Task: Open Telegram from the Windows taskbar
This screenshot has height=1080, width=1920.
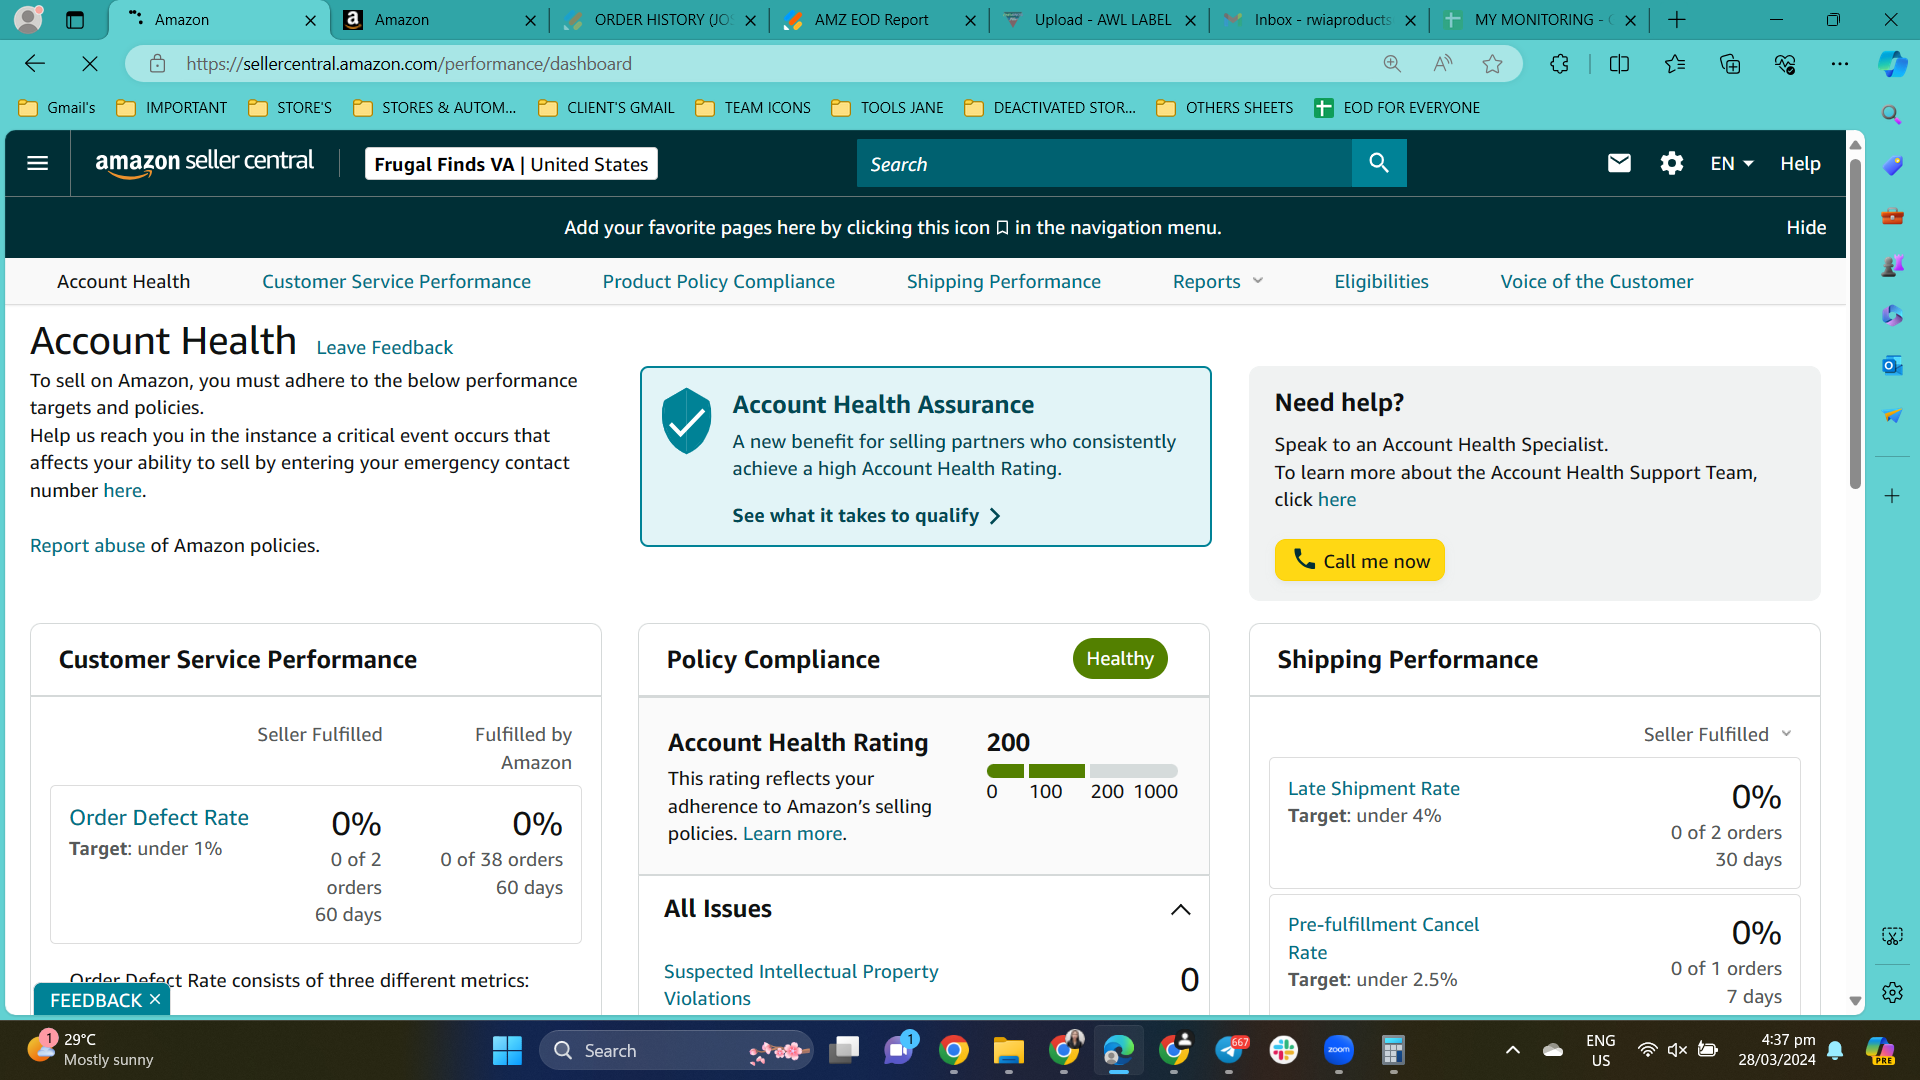Action: (1230, 1050)
